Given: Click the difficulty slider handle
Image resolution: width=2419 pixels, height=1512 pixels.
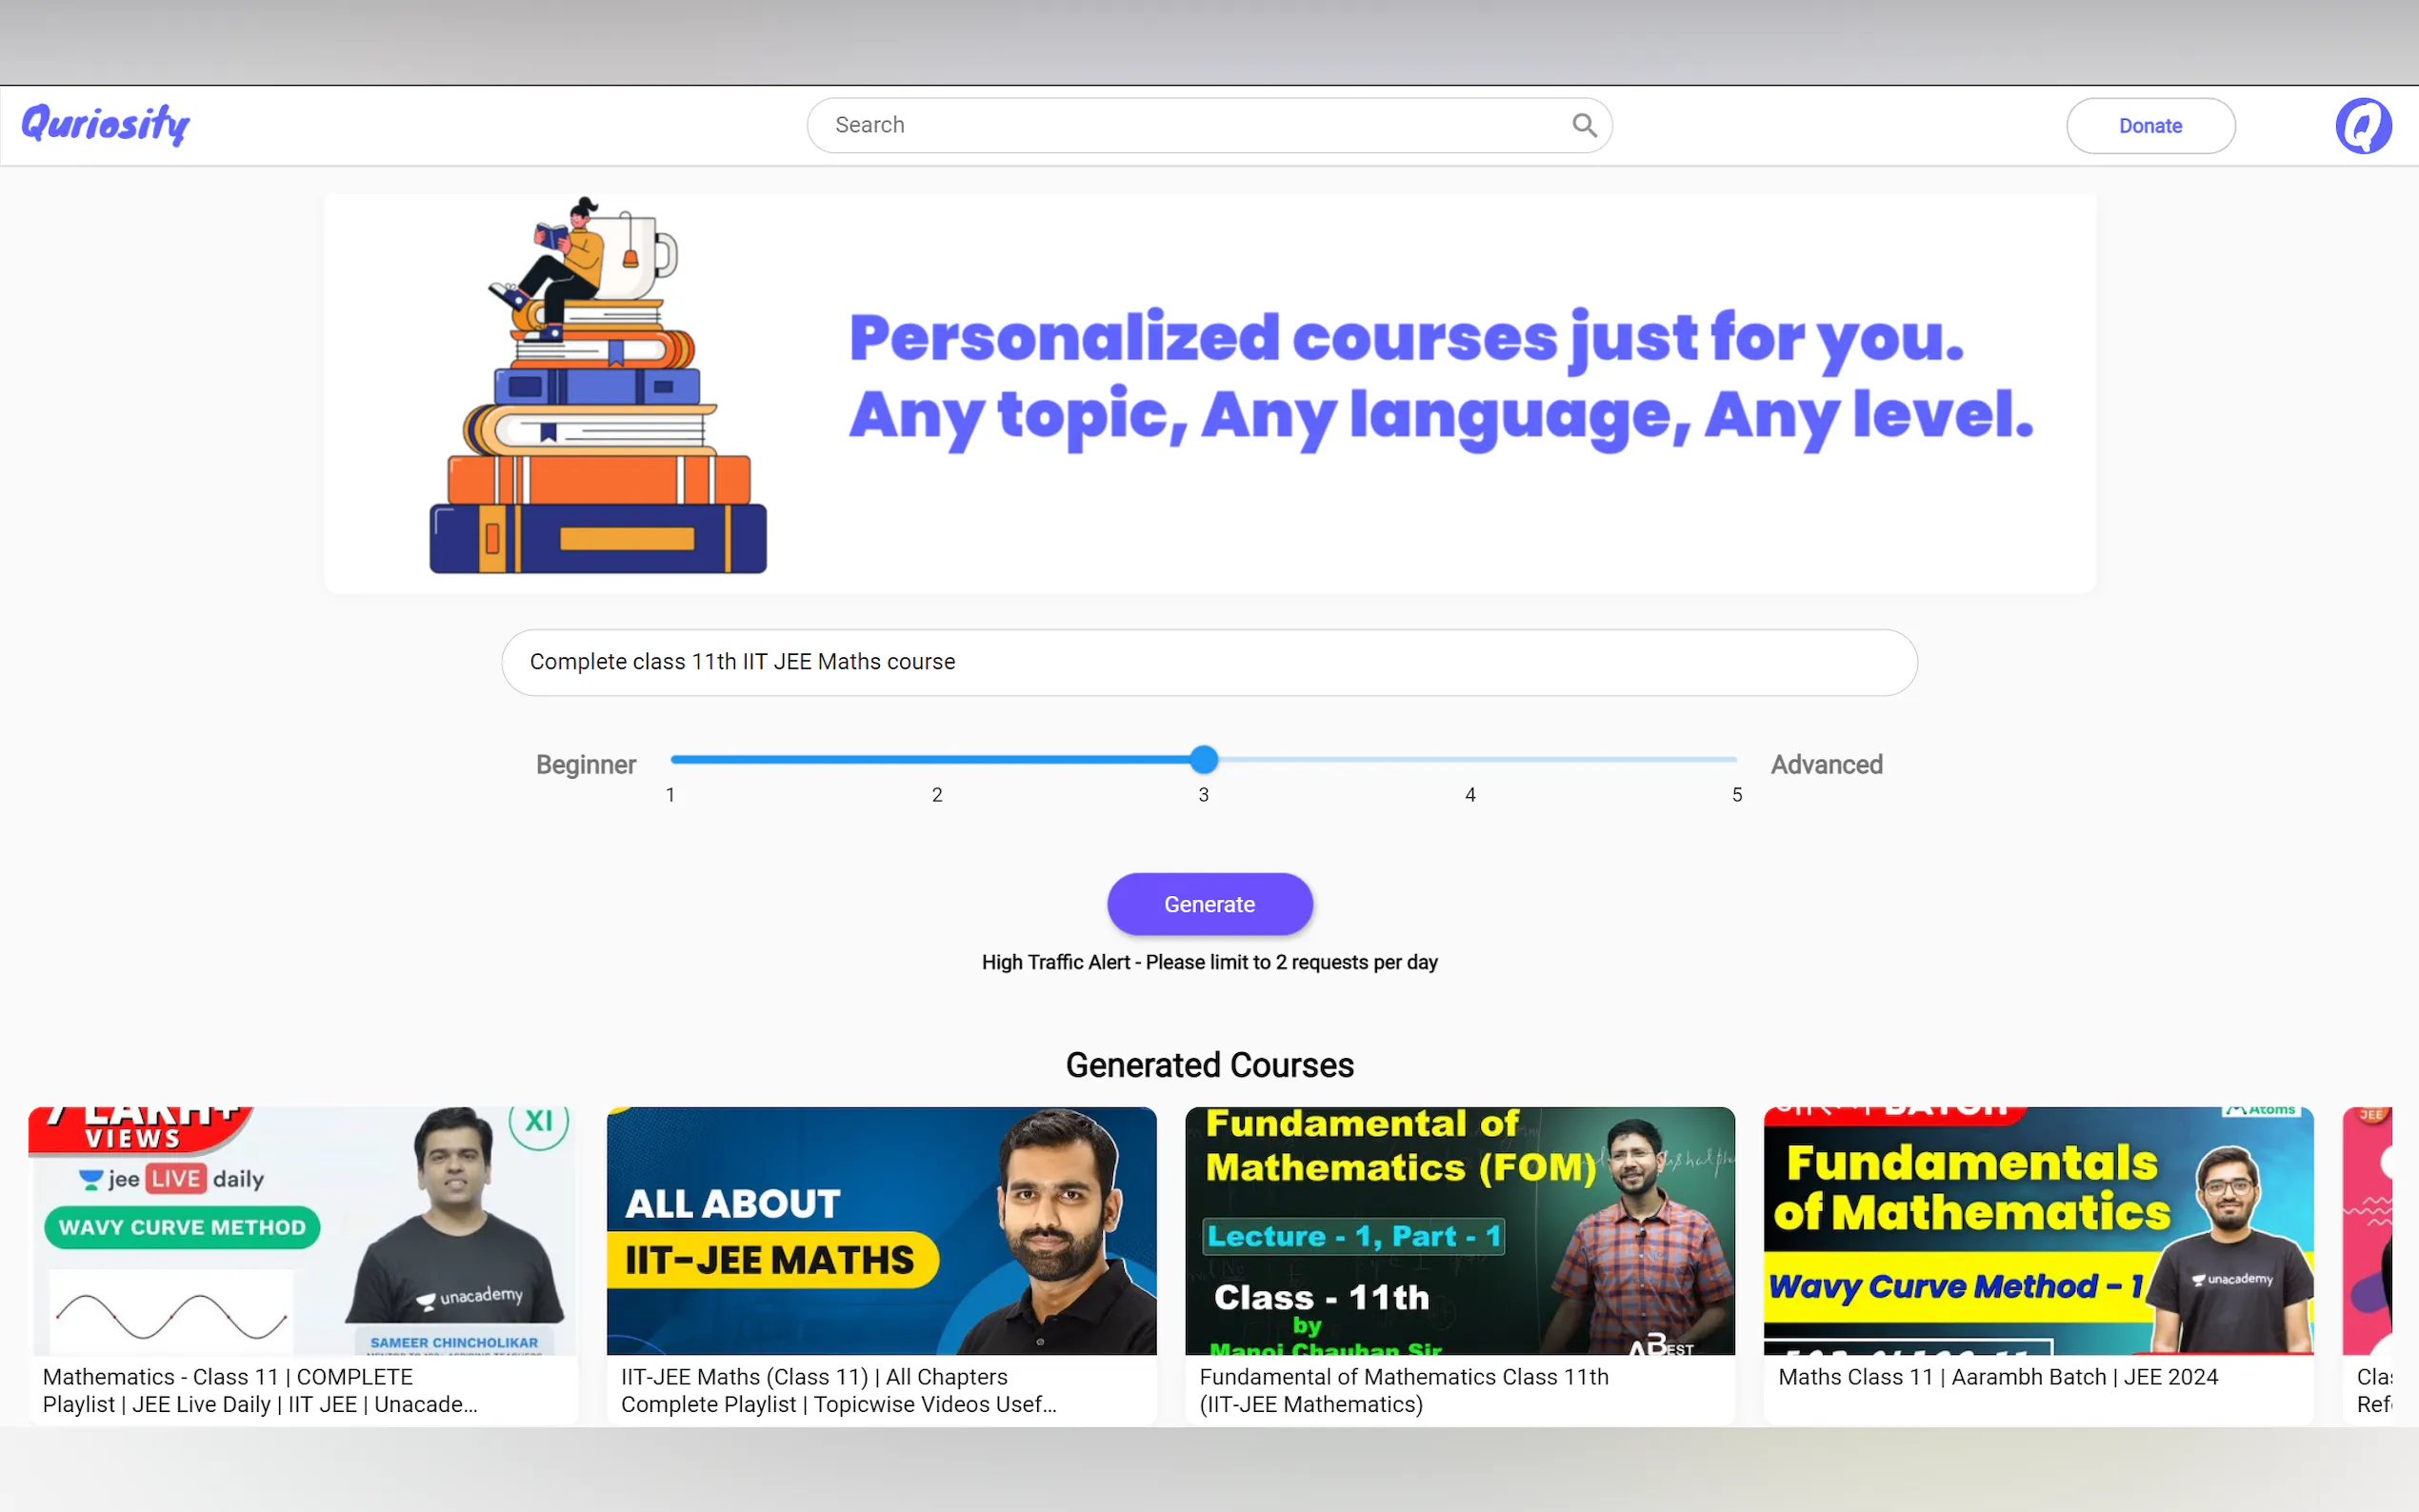Looking at the screenshot, I should (x=1204, y=760).
